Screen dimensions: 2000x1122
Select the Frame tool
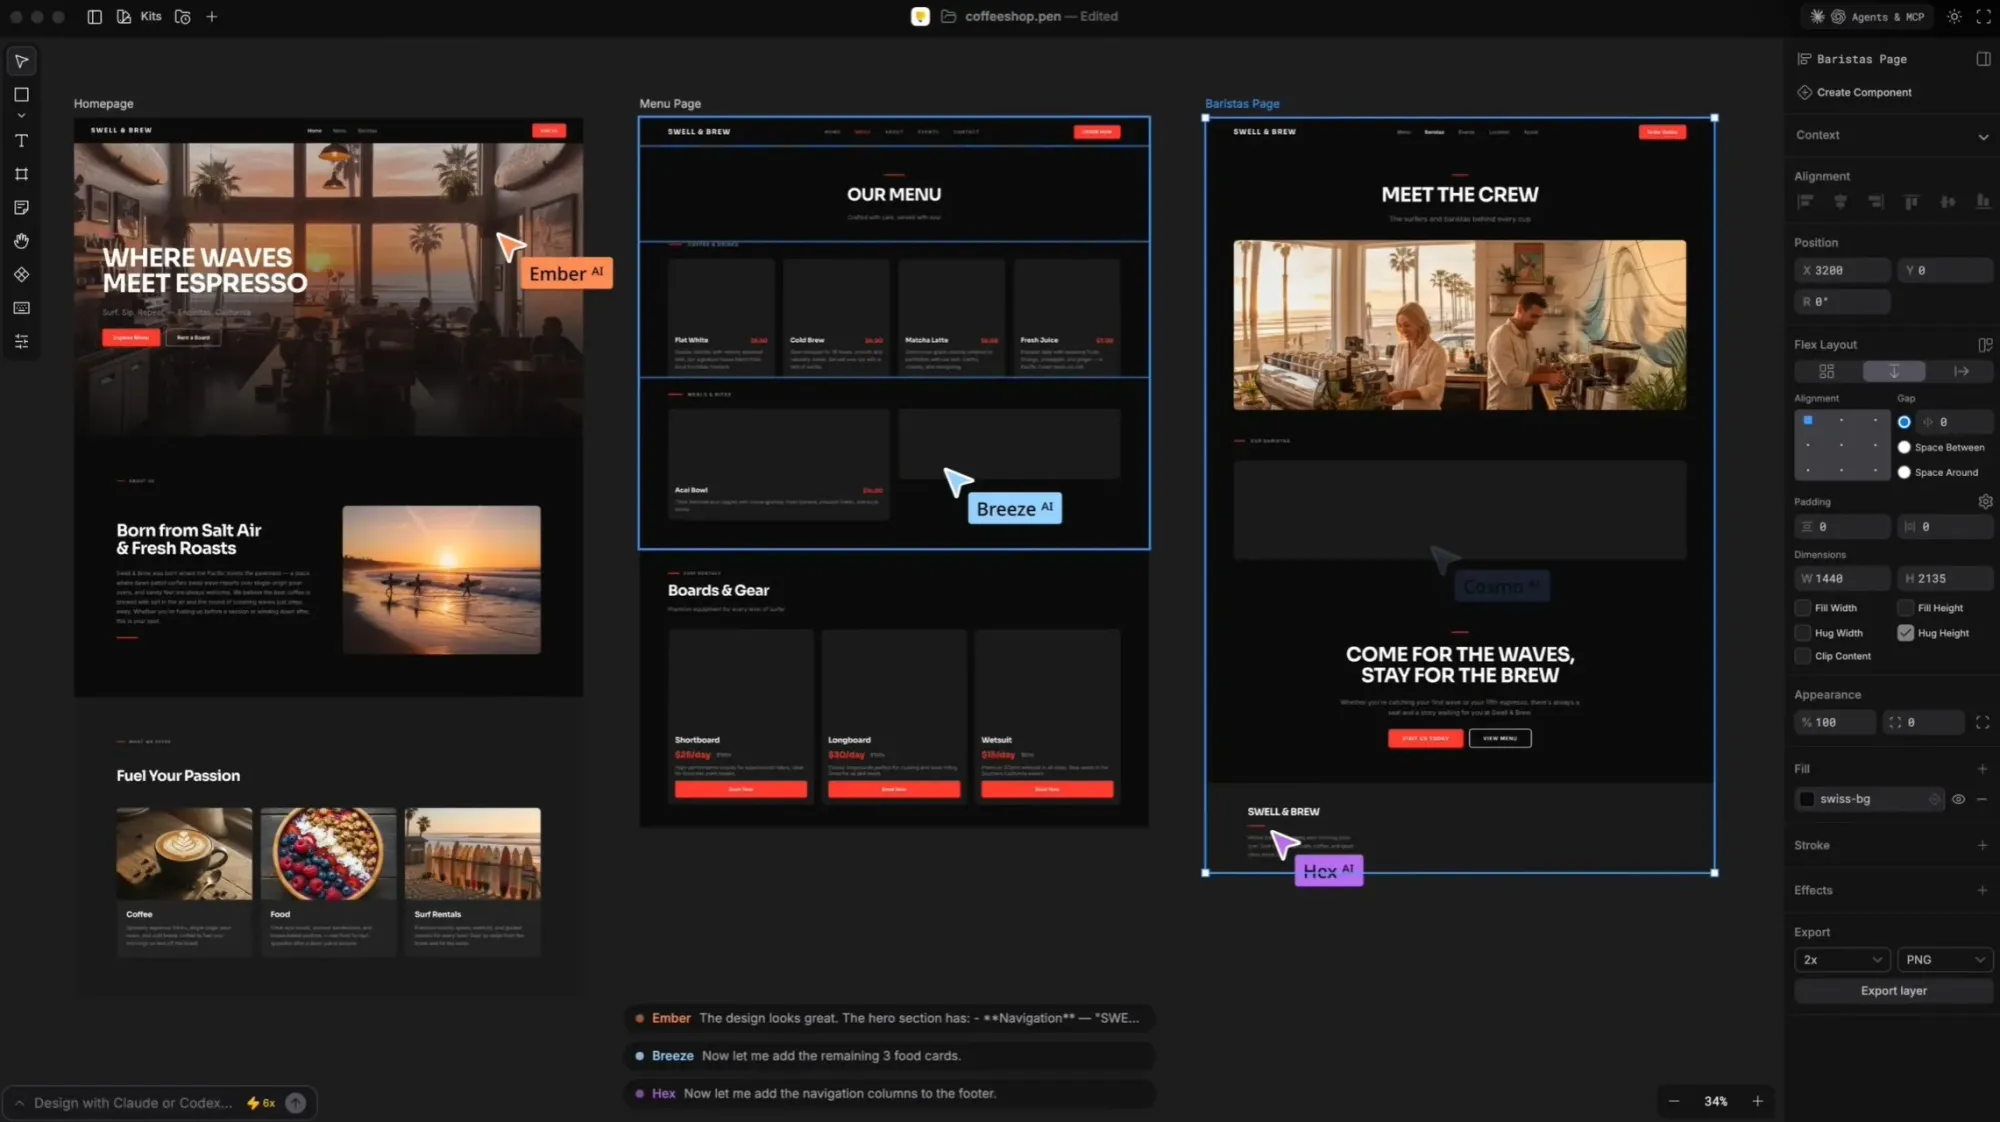coord(21,174)
